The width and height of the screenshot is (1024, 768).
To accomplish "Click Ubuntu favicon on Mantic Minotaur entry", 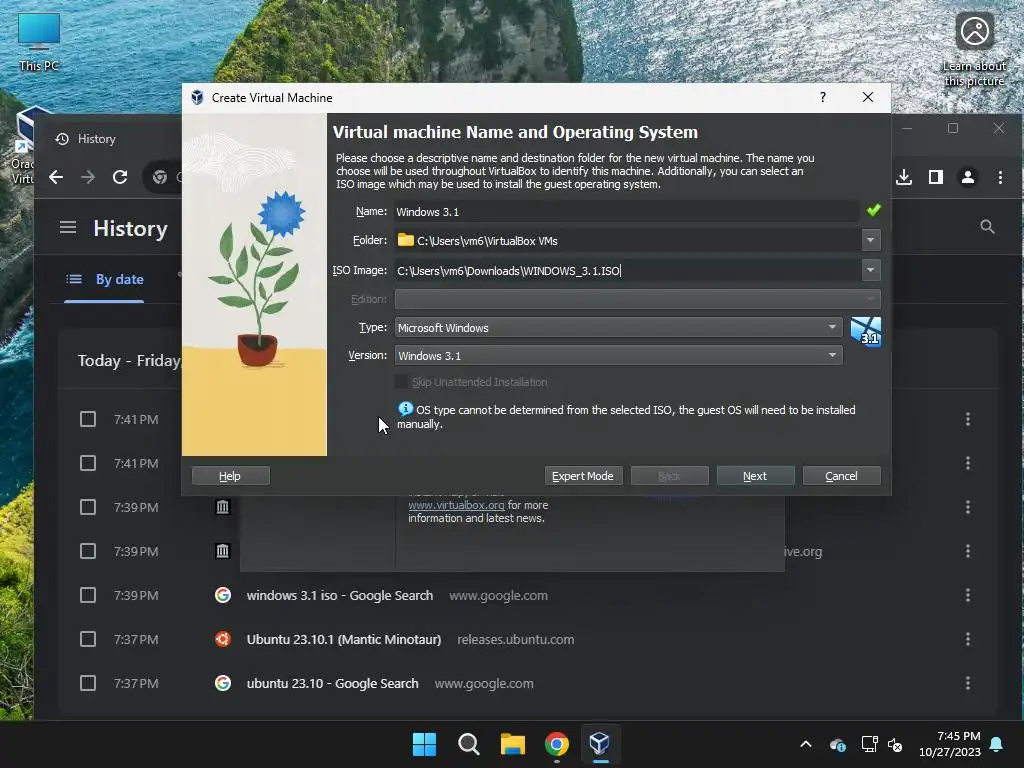I will coord(223,639).
